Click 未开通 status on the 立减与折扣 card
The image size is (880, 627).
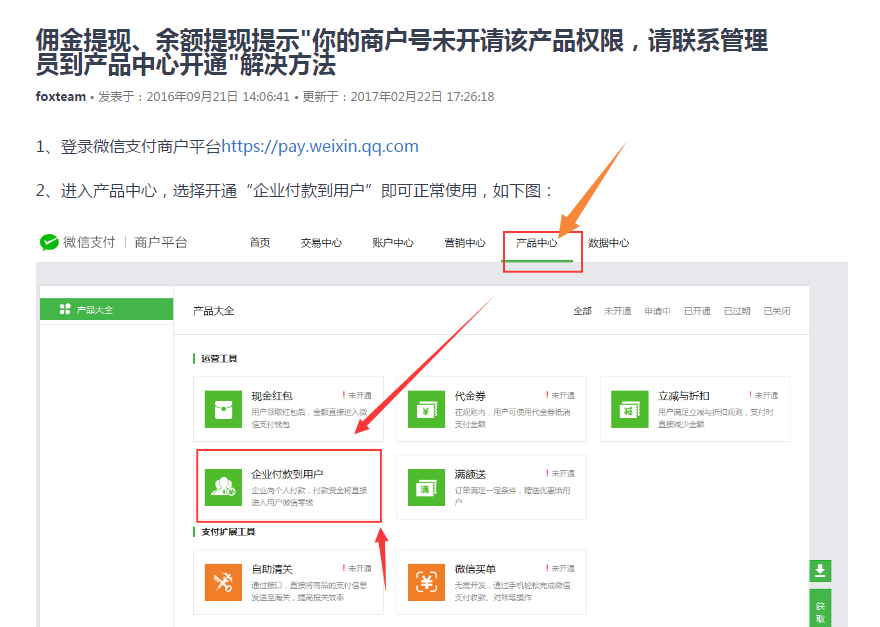click(763, 396)
